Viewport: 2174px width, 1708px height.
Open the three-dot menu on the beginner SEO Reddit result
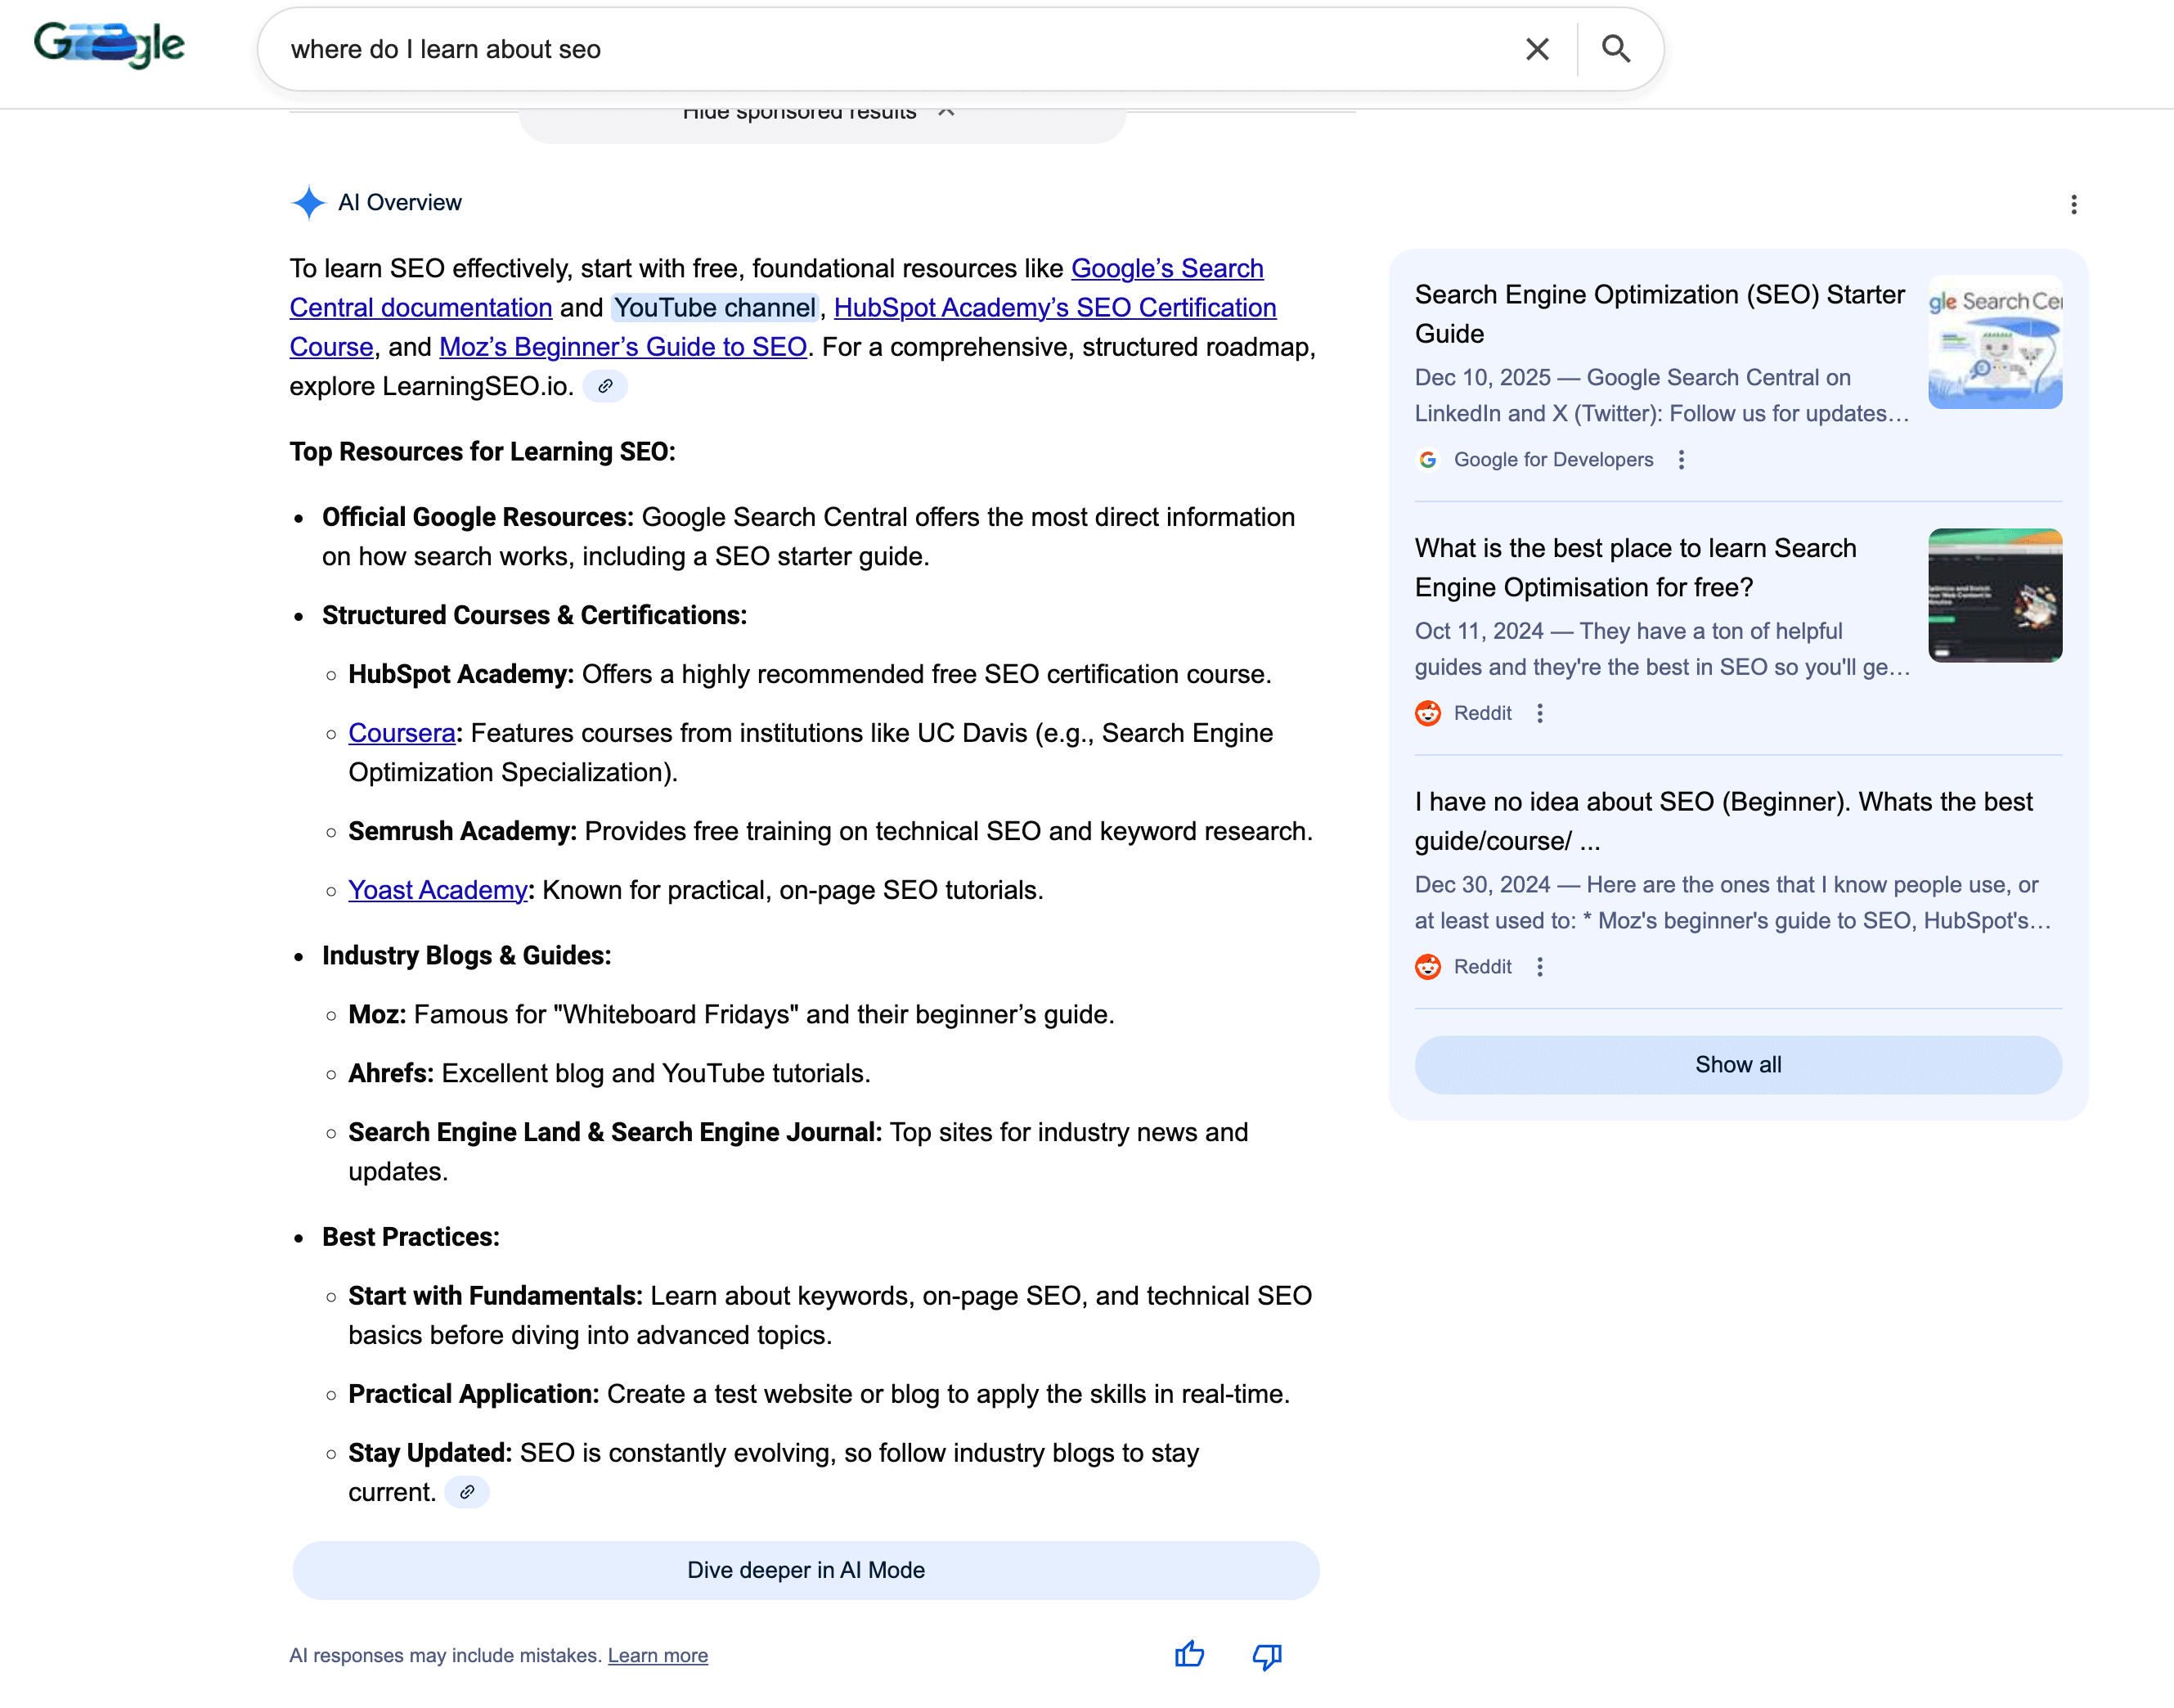click(1540, 966)
